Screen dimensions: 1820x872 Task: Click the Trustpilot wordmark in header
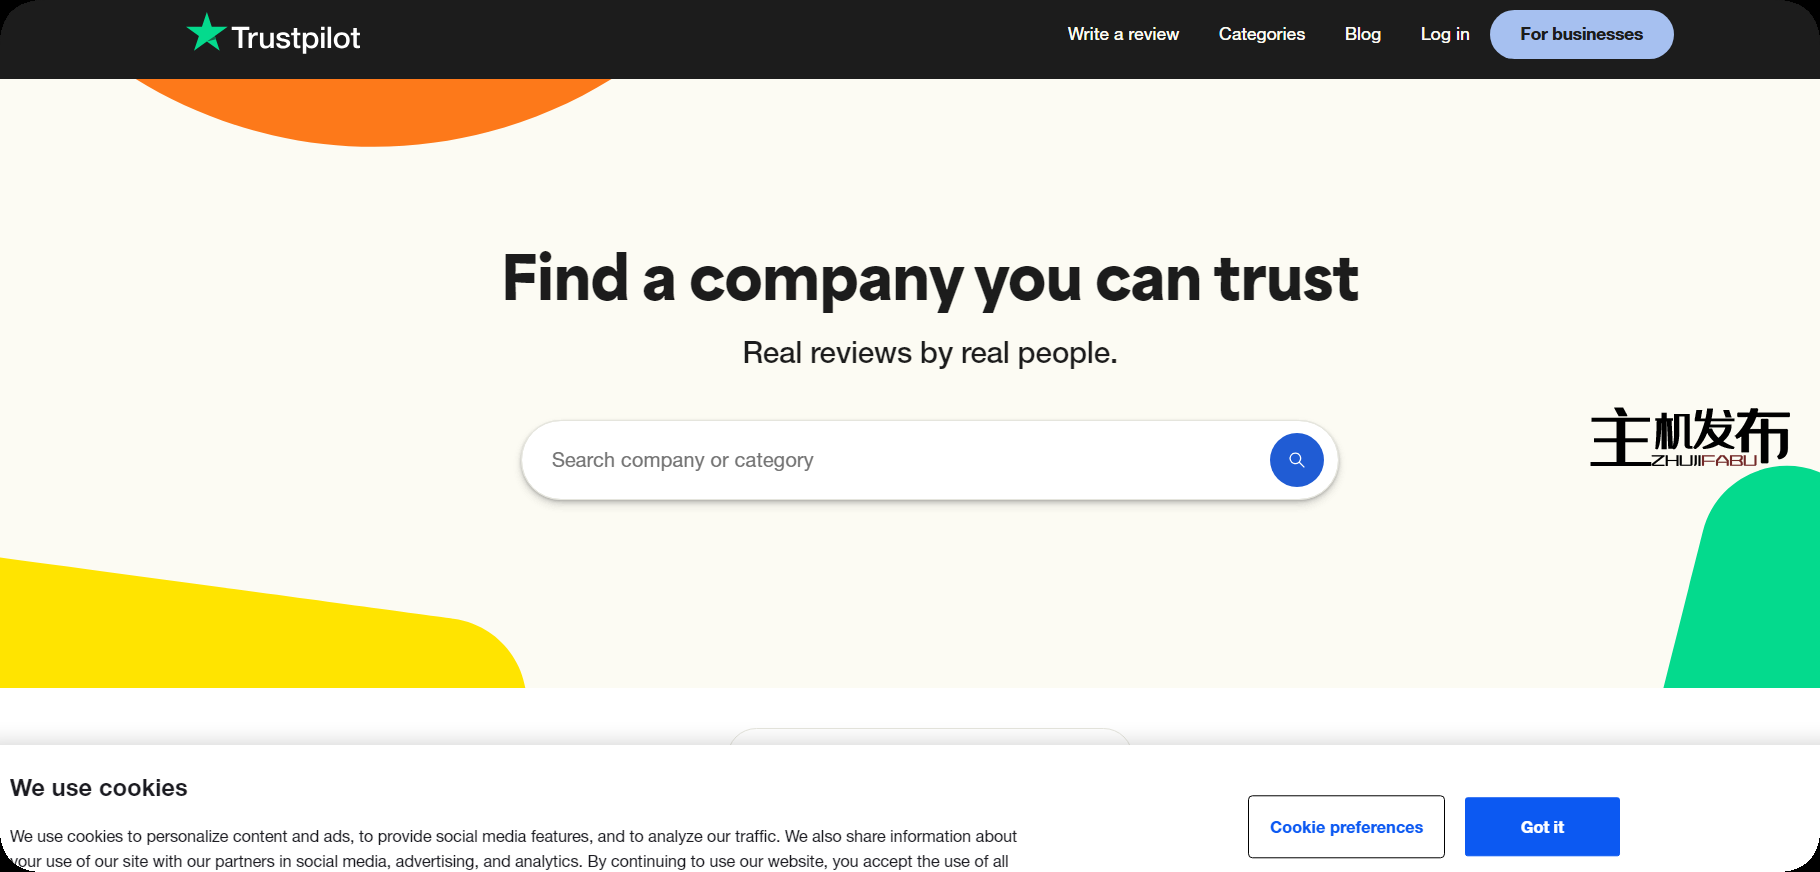tap(295, 38)
